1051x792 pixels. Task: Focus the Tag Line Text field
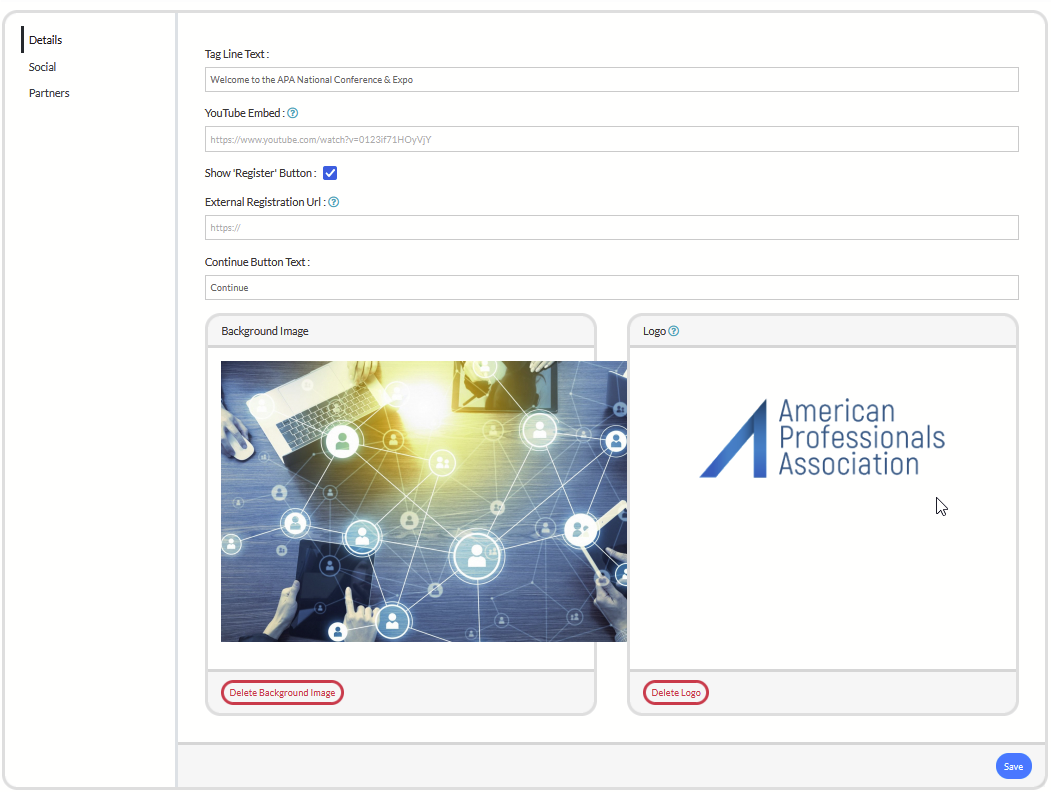611,80
